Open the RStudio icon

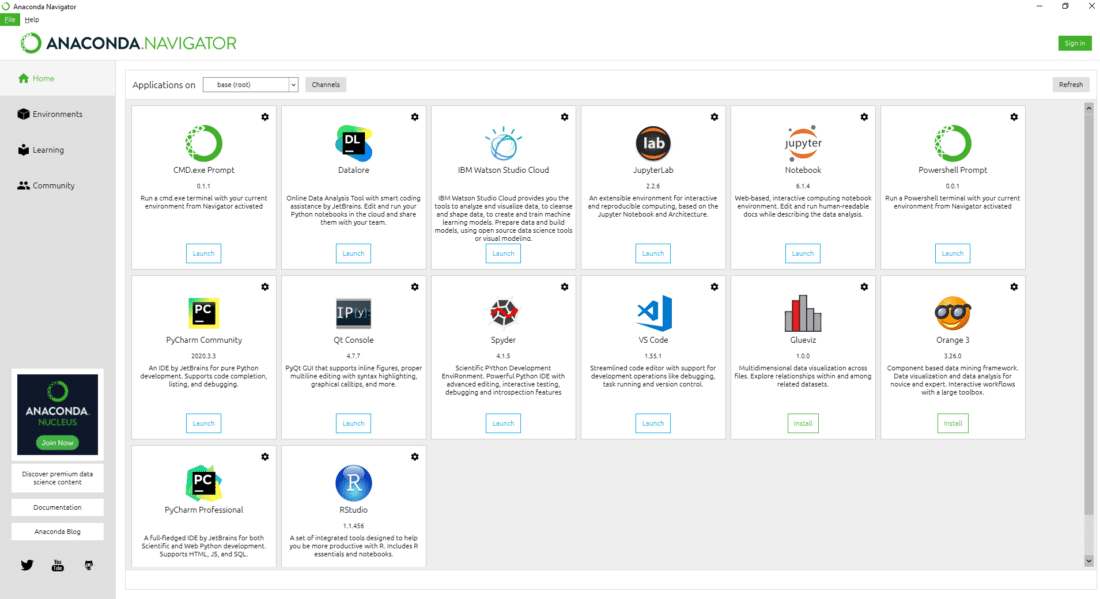353,482
